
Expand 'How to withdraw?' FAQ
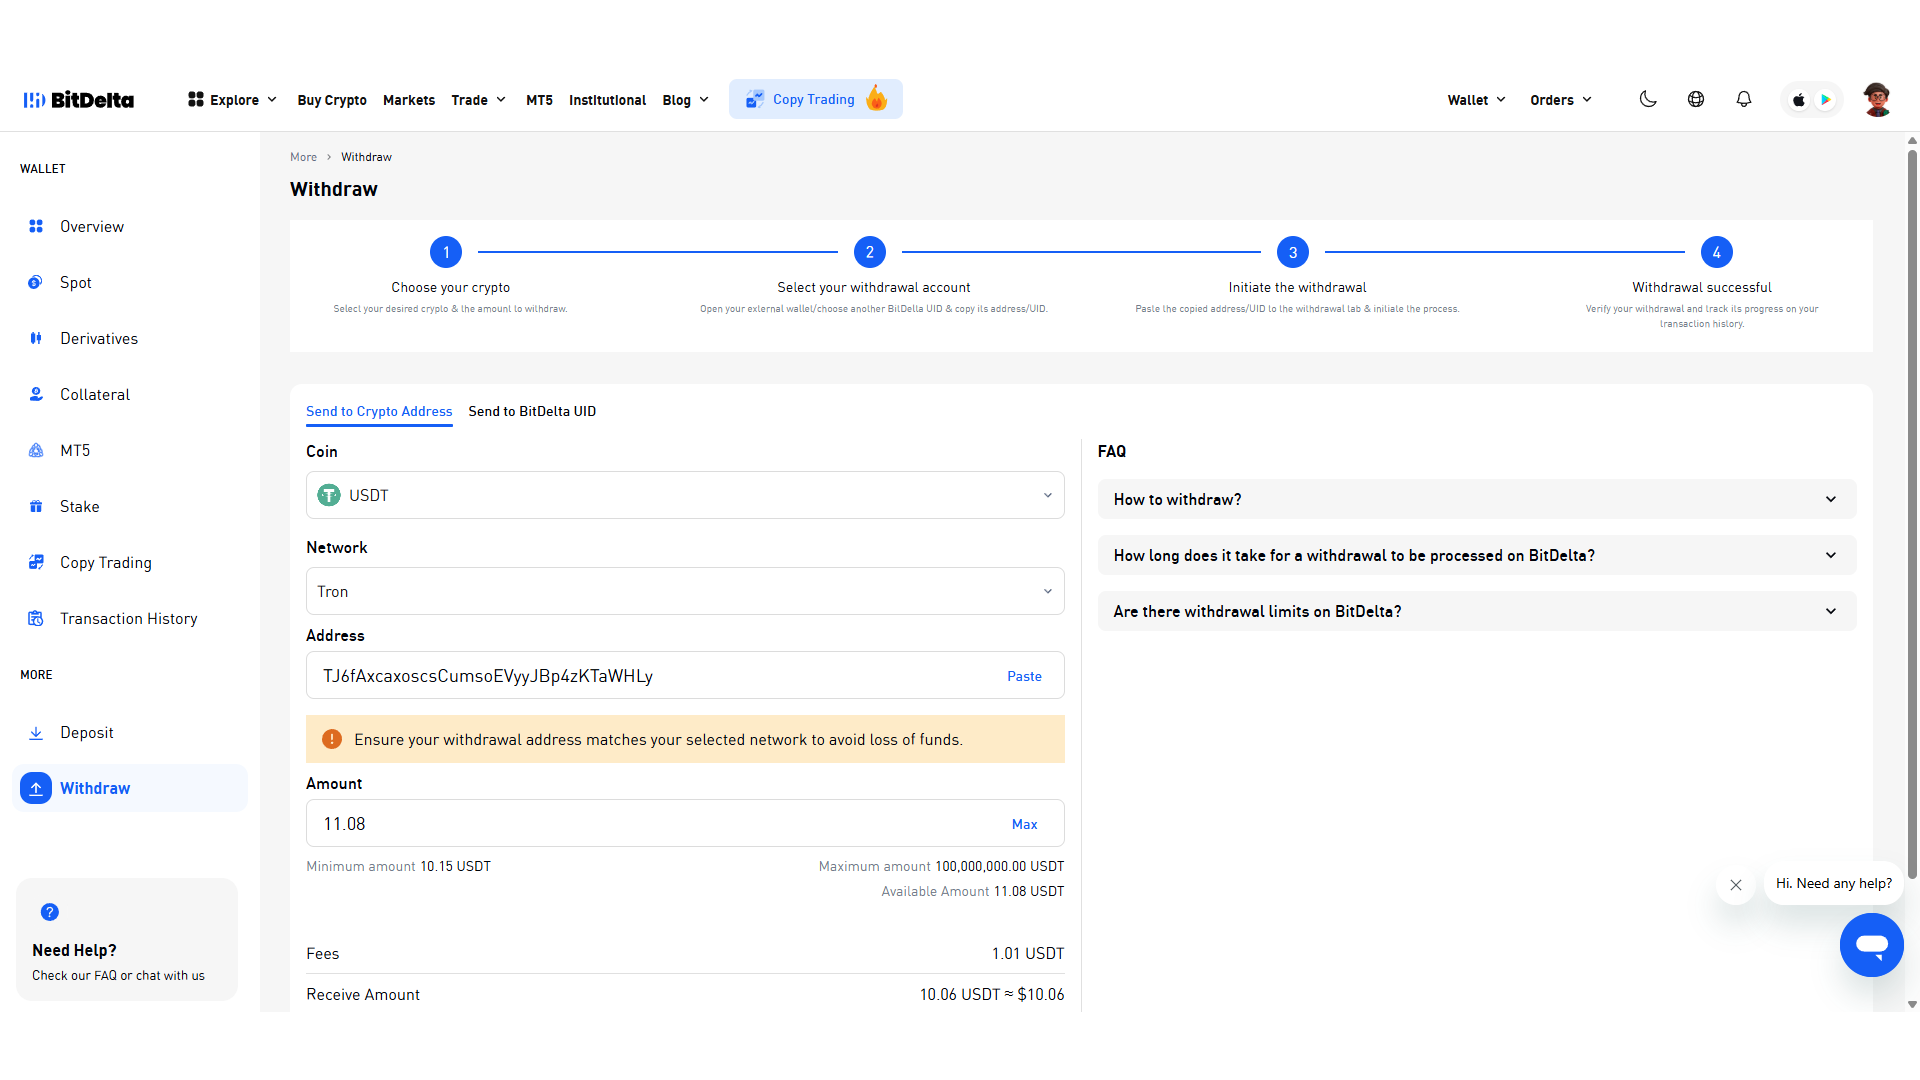pos(1477,499)
